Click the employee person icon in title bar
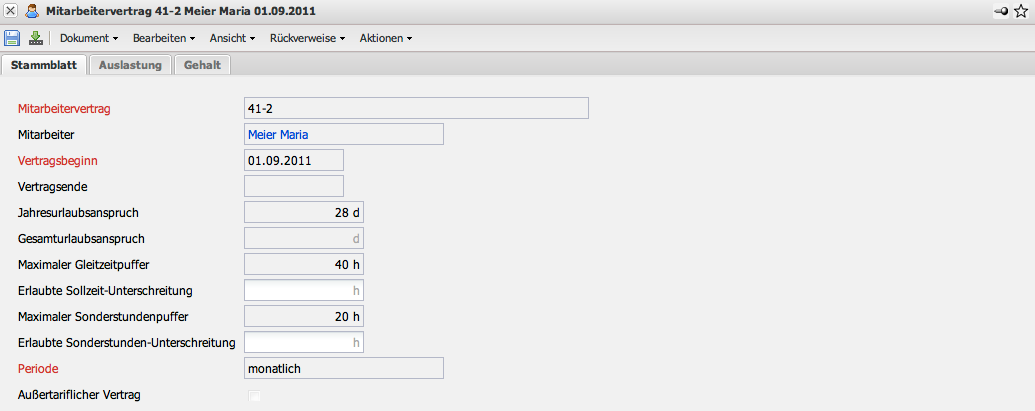 tap(32, 10)
